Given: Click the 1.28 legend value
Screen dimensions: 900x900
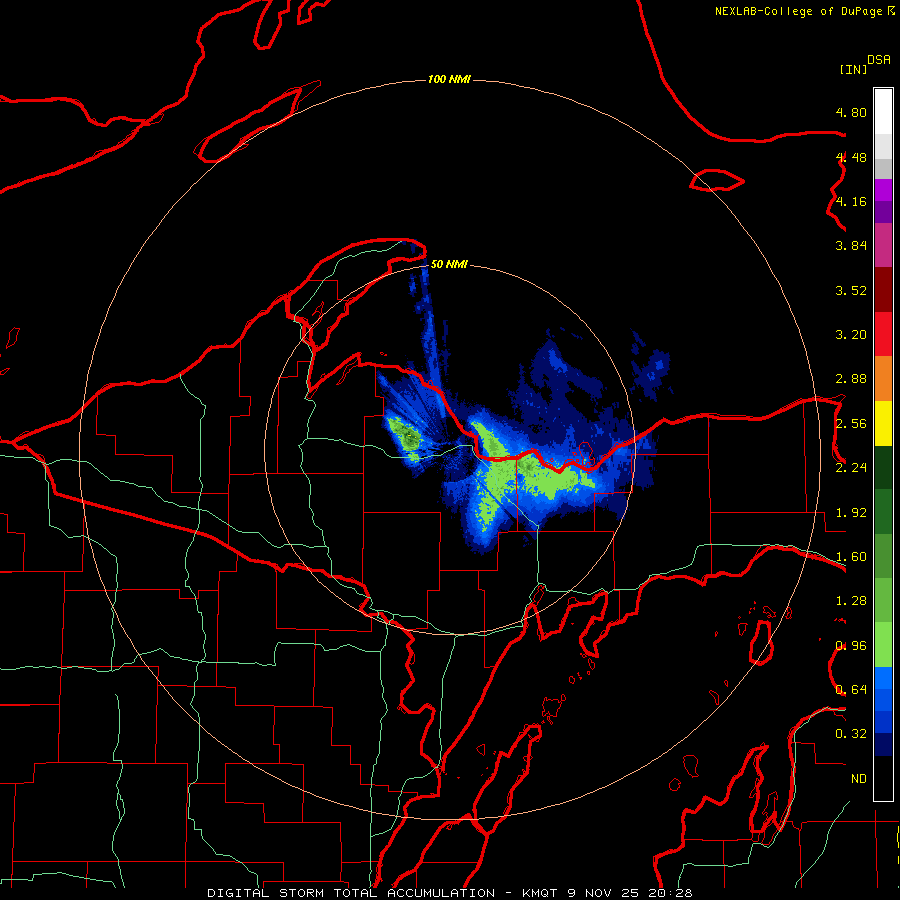Looking at the screenshot, I should click(x=851, y=601).
